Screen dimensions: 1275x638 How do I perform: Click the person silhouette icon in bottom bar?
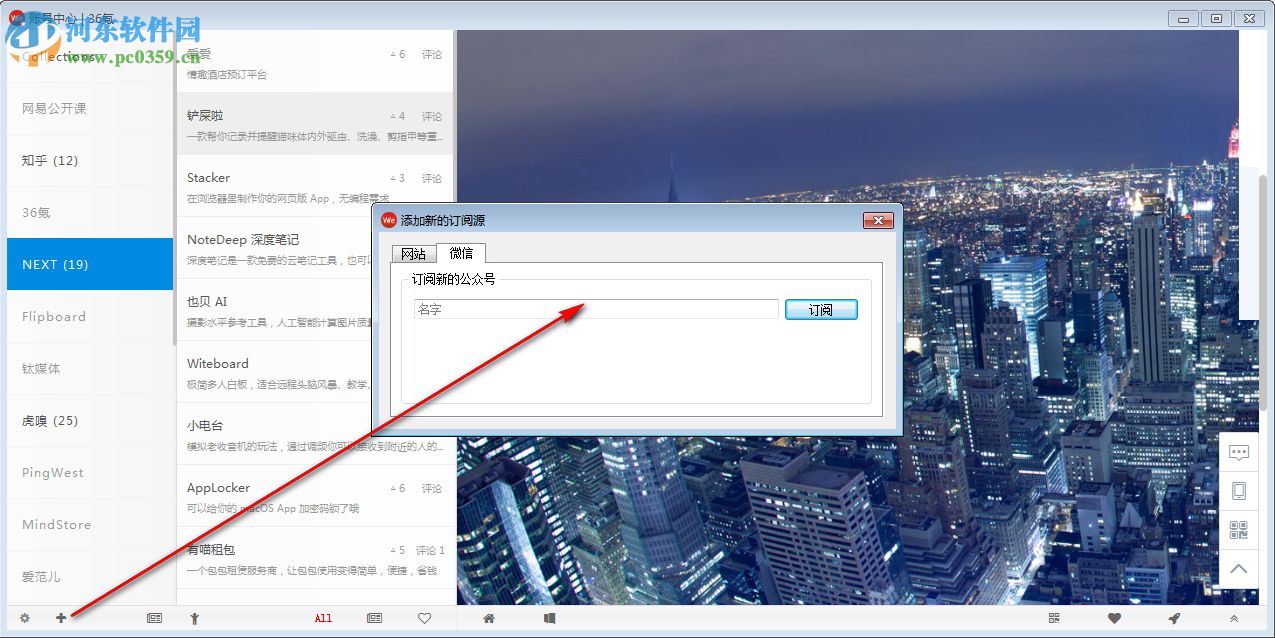coord(196,618)
